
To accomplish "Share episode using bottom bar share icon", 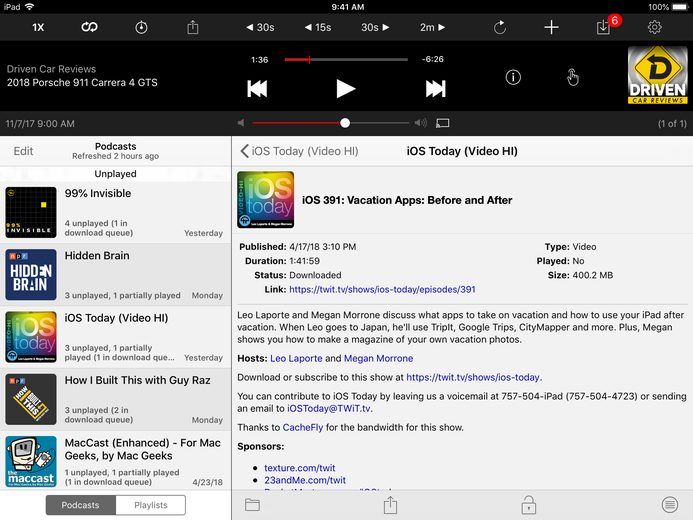I will 390,505.
